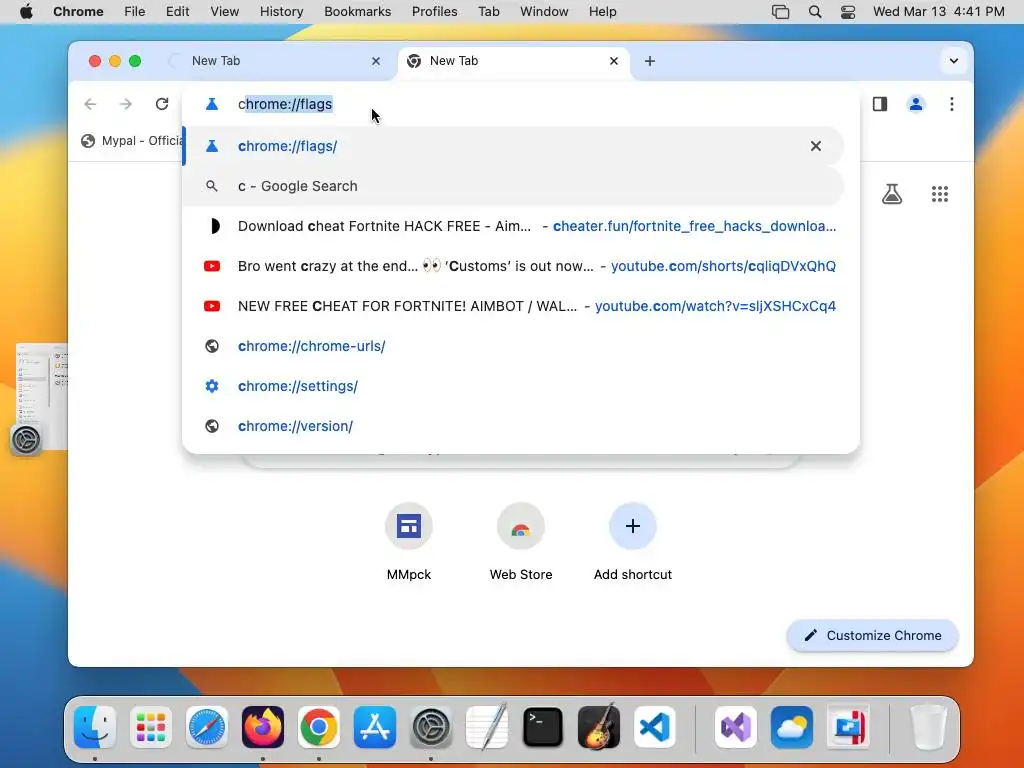Open the Bookmarks menu
The width and height of the screenshot is (1024, 768).
(357, 11)
